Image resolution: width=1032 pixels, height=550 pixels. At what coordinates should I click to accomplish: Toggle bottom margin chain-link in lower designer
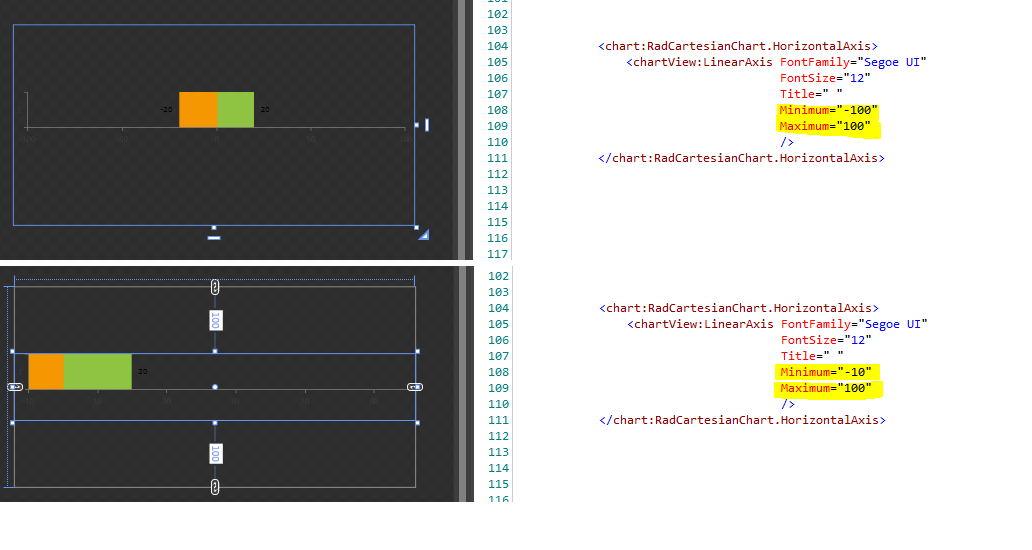215,487
